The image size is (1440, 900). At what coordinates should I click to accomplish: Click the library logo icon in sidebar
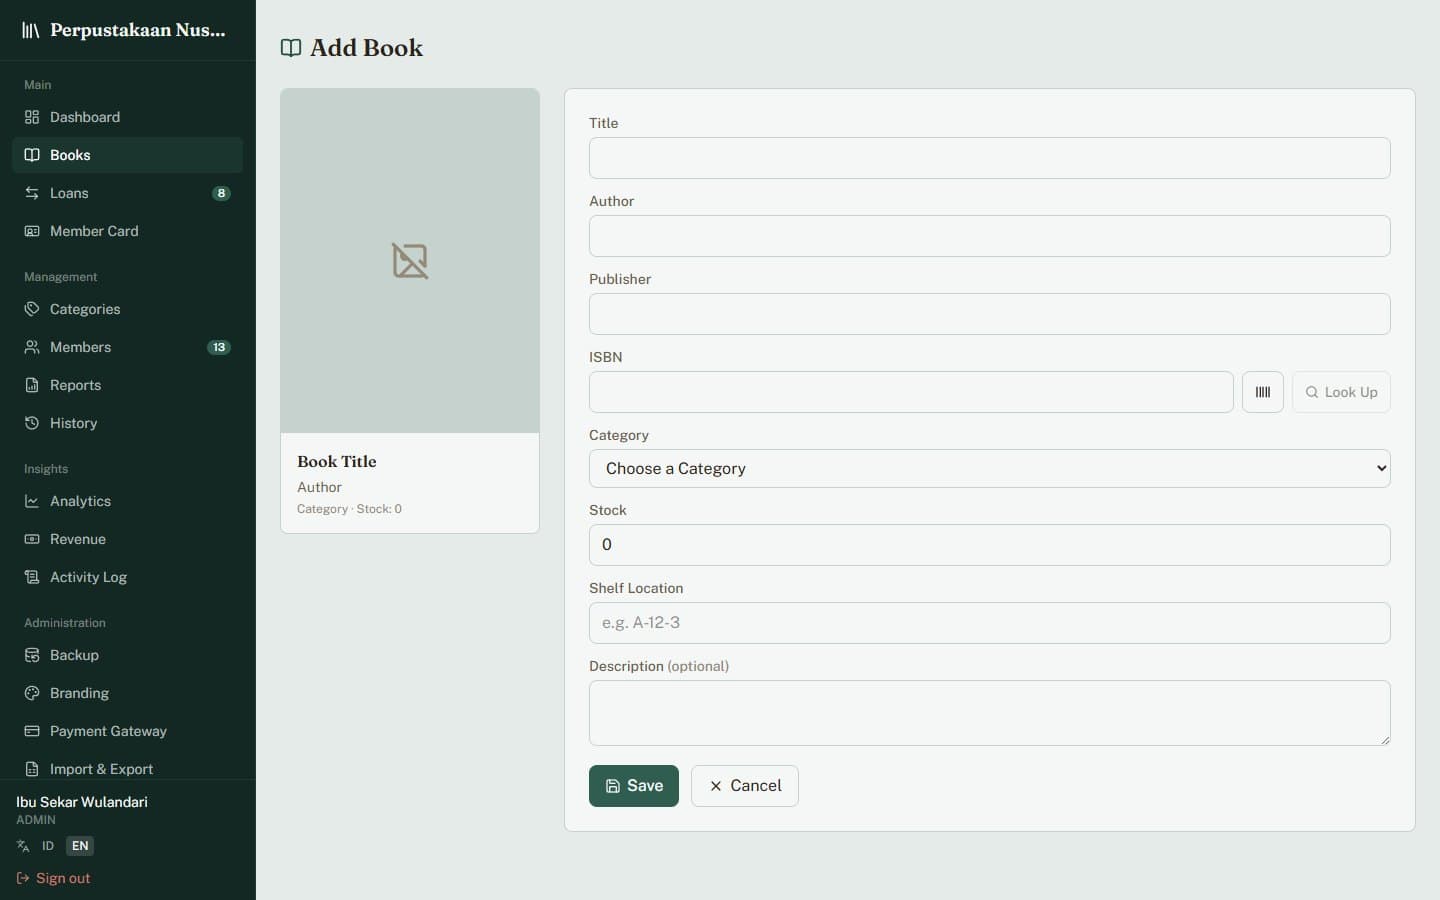tap(31, 30)
